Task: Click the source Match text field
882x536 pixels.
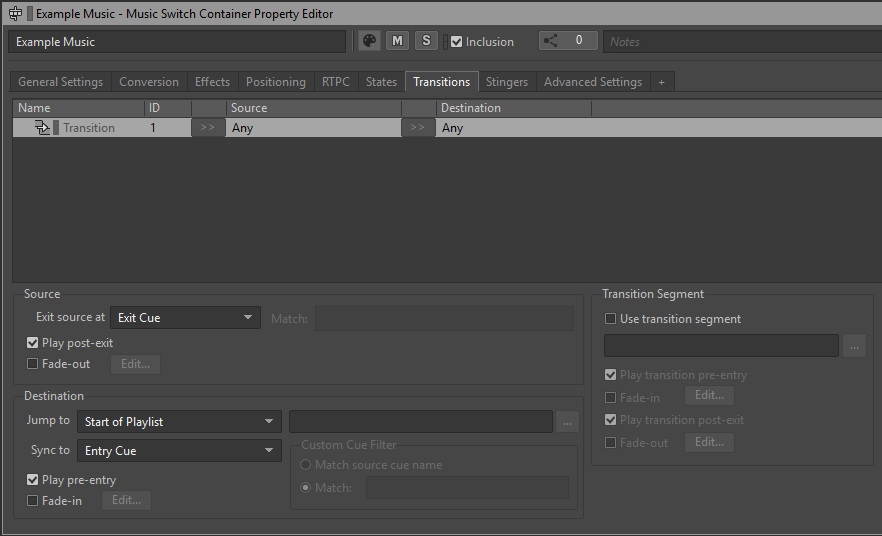Action: click(444, 319)
